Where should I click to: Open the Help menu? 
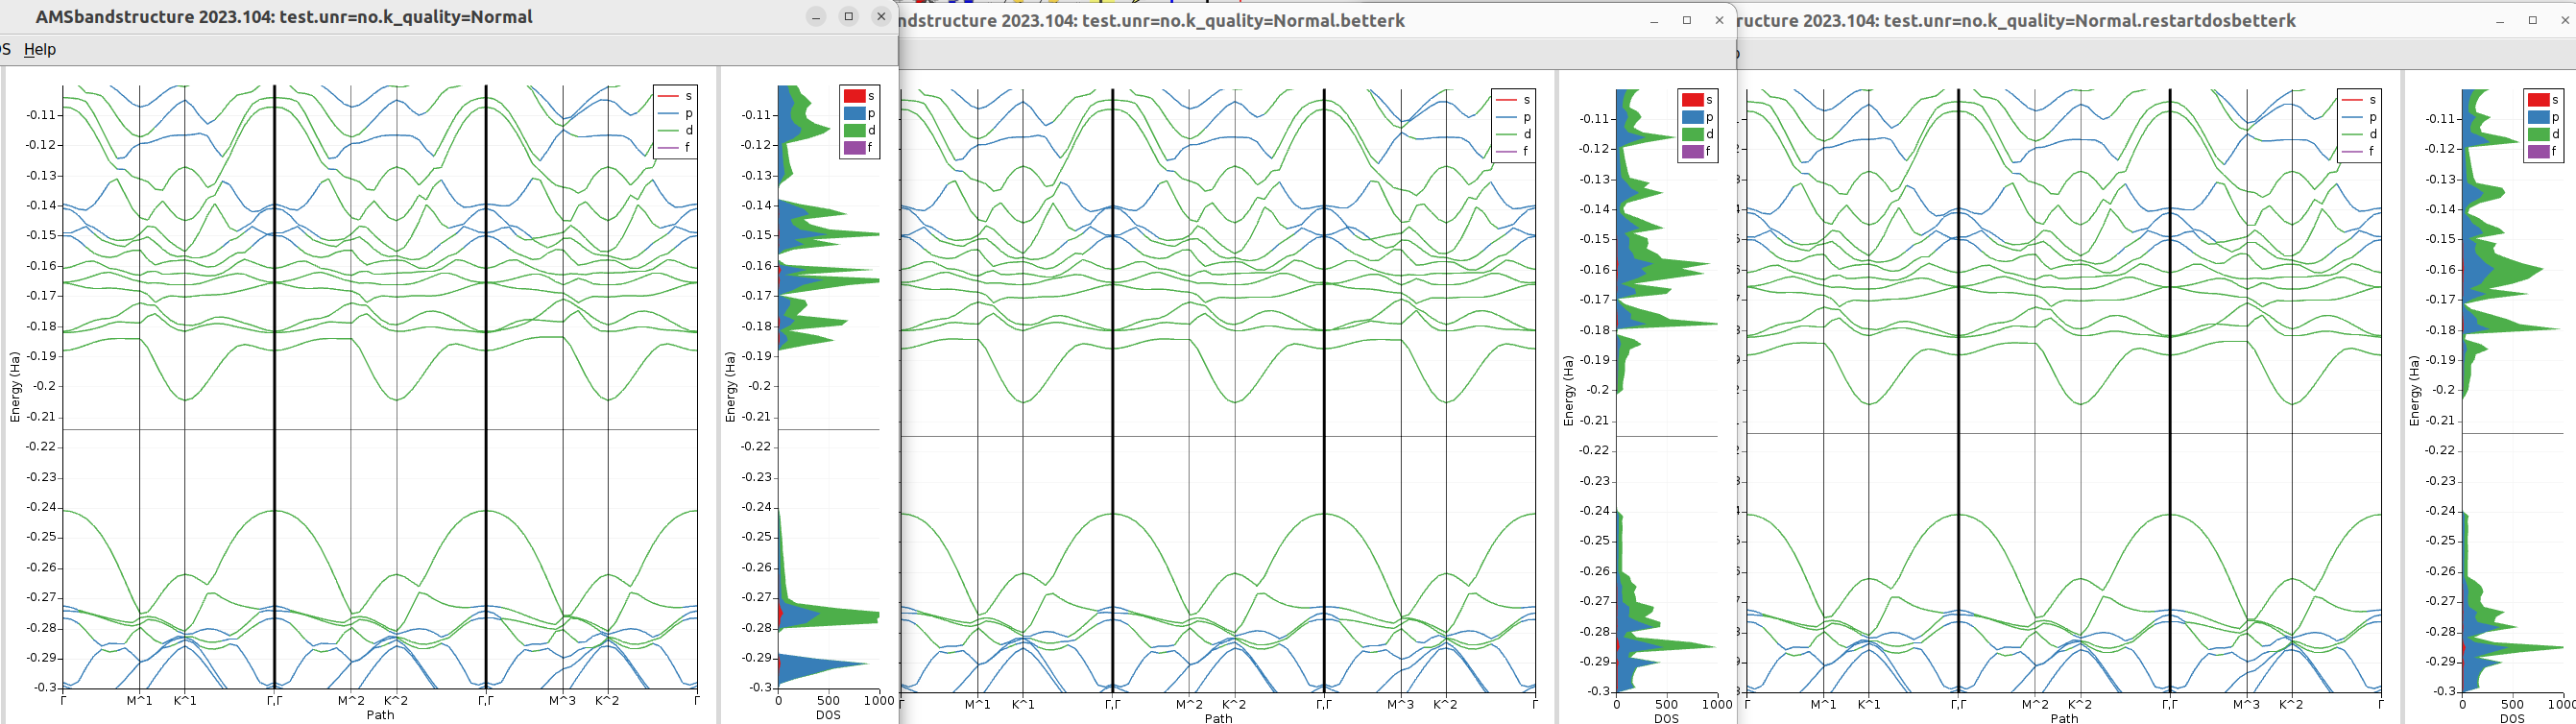40,49
